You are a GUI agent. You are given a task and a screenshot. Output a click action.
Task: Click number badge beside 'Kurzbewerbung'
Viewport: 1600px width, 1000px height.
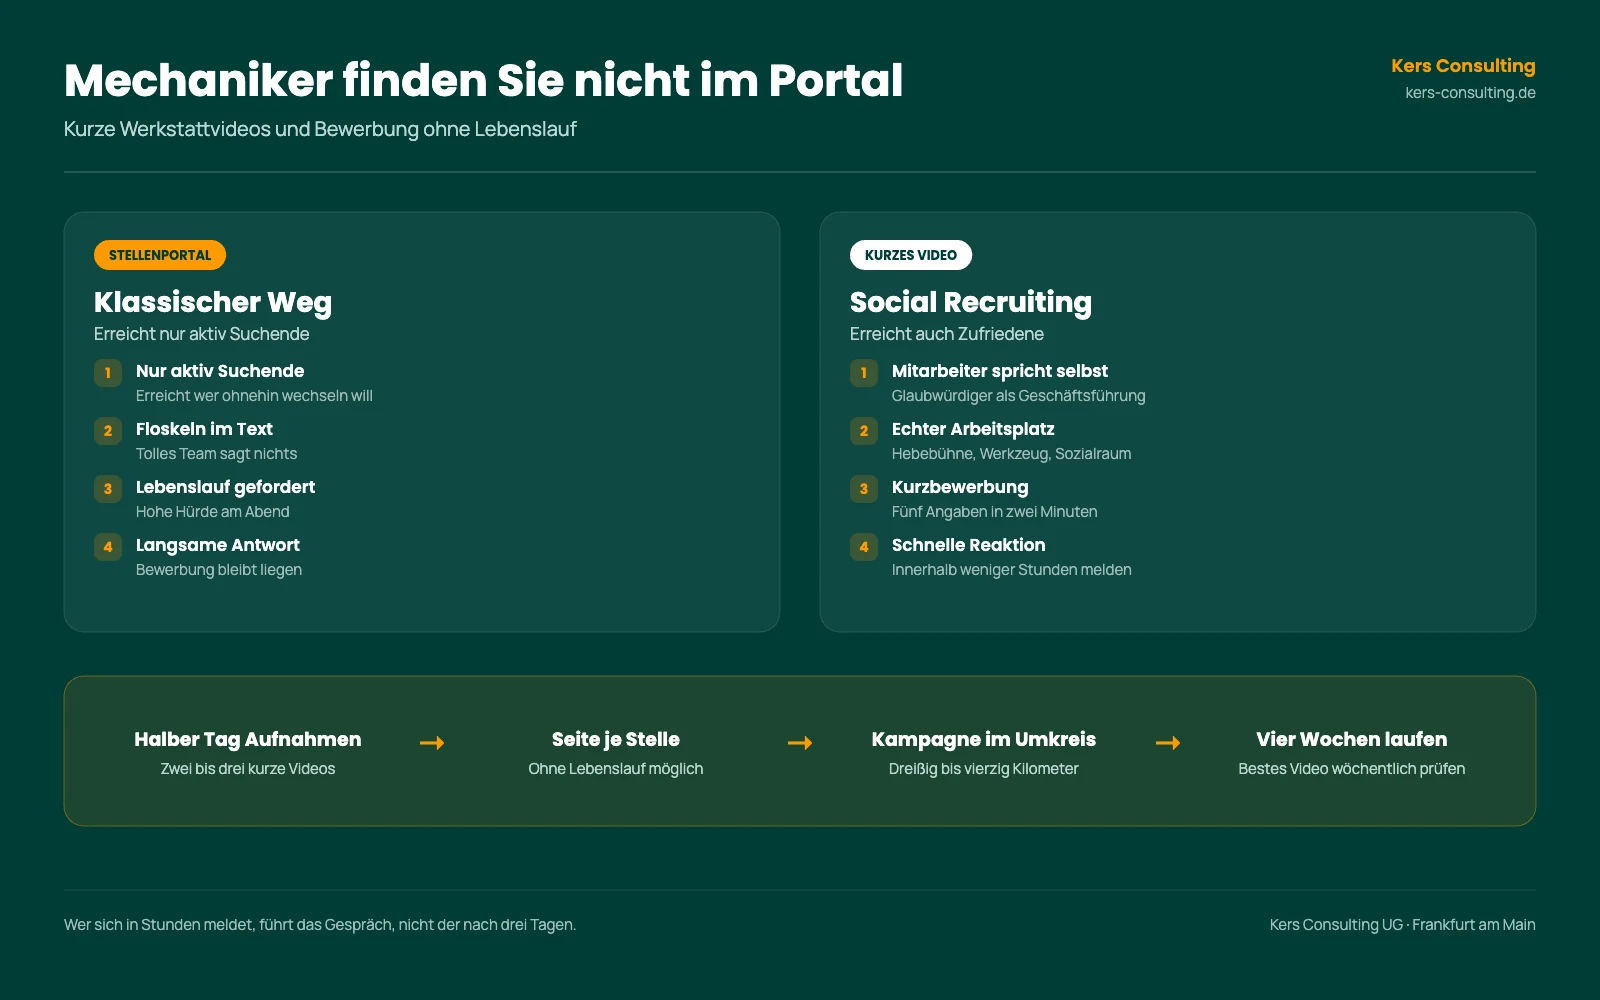(864, 489)
